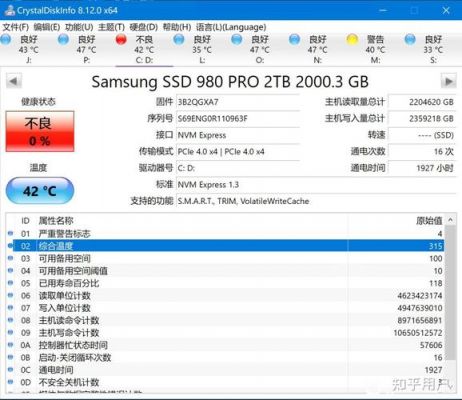
Task: Minimize the CrystalDiskInfo window
Action: pos(383,11)
